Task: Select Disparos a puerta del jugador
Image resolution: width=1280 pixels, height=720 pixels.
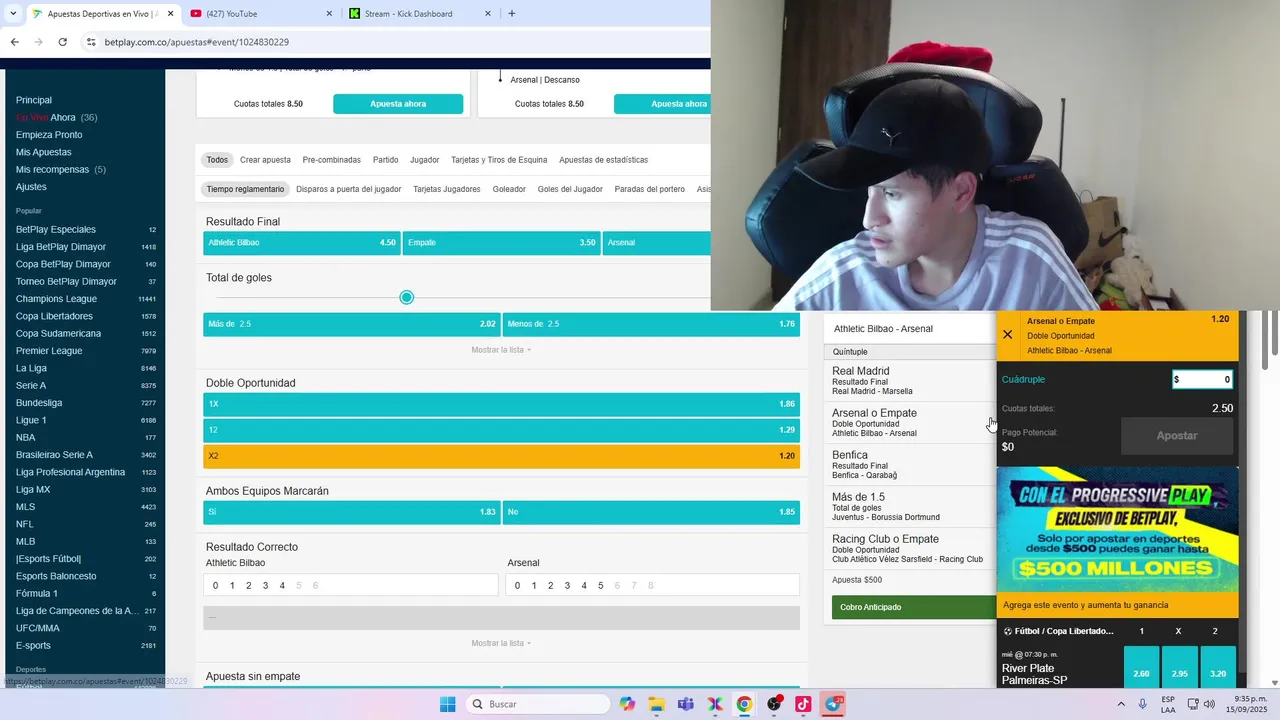Action: [x=348, y=189]
